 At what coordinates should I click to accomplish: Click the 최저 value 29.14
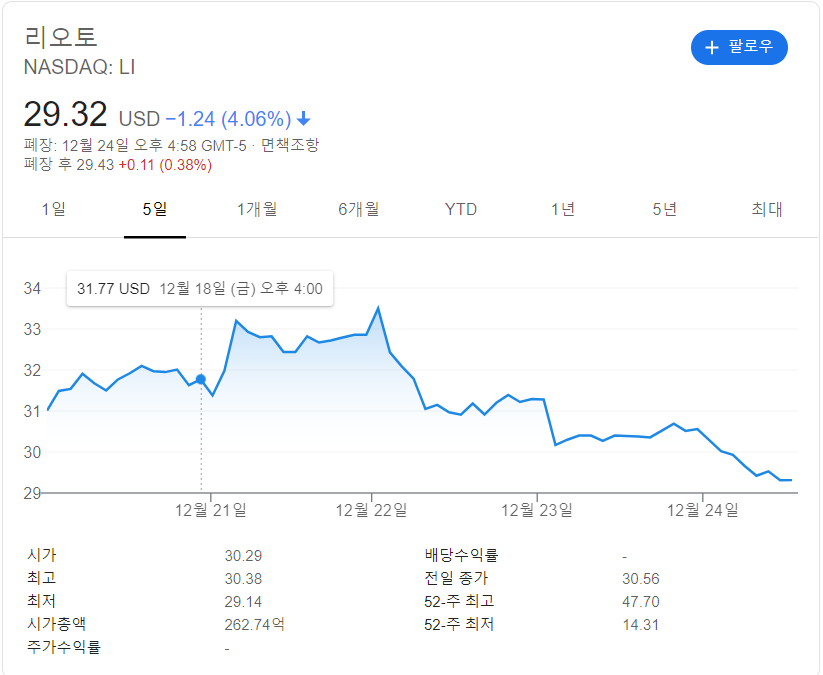tap(243, 602)
